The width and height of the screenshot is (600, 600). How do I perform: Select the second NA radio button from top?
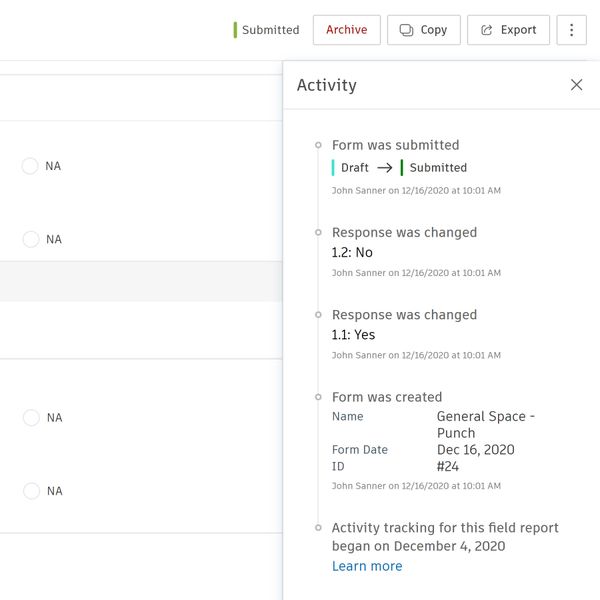[30, 240]
